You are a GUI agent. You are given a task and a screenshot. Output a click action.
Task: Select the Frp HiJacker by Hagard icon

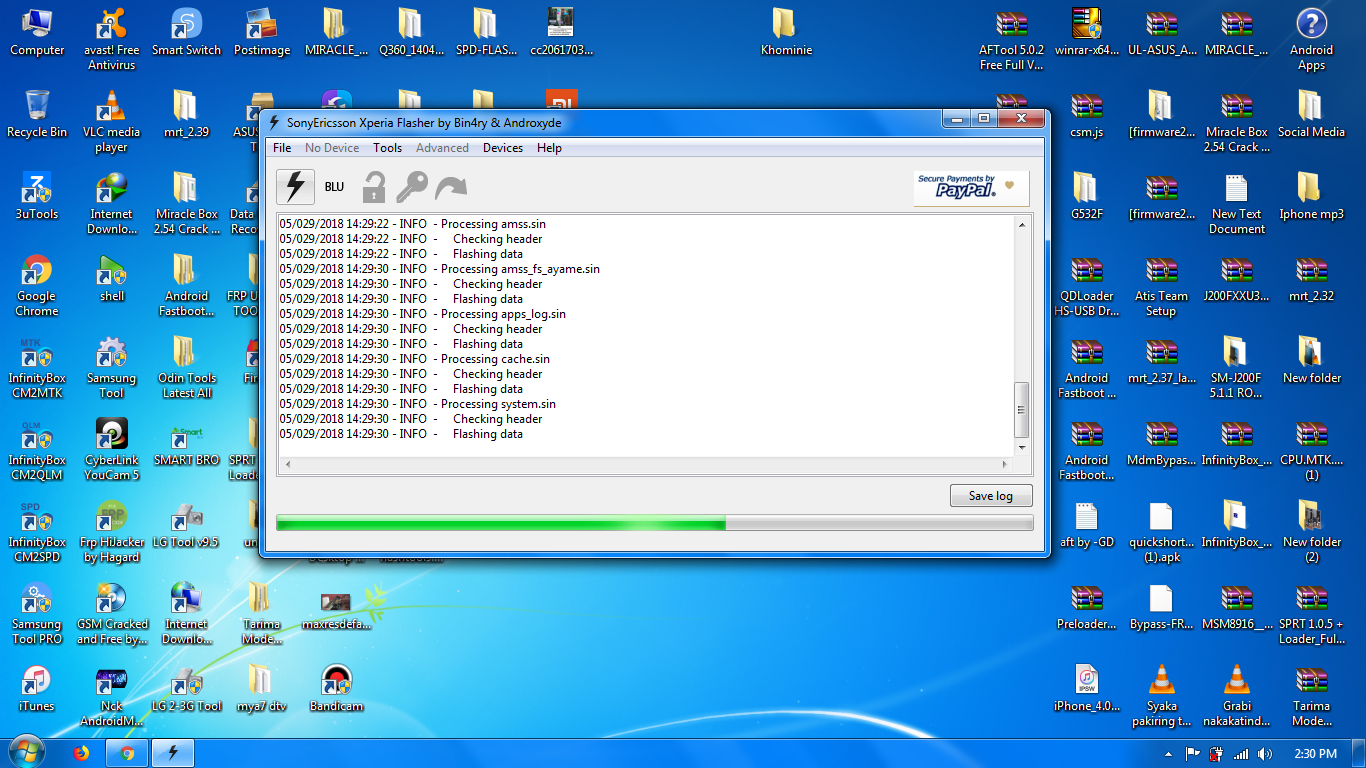(x=112, y=531)
